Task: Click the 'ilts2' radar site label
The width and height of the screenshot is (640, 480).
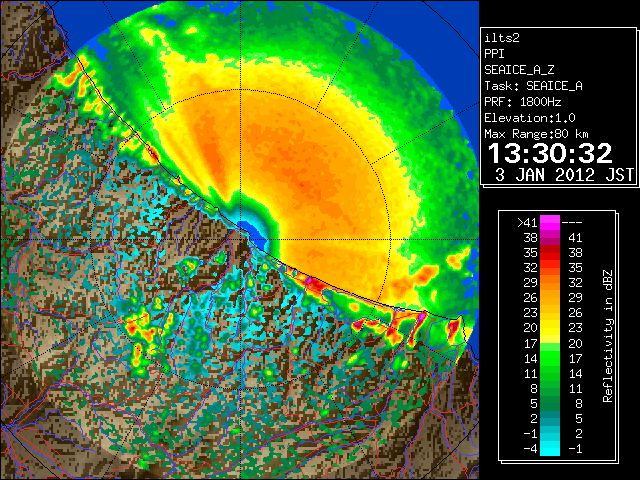Action: [x=502, y=38]
